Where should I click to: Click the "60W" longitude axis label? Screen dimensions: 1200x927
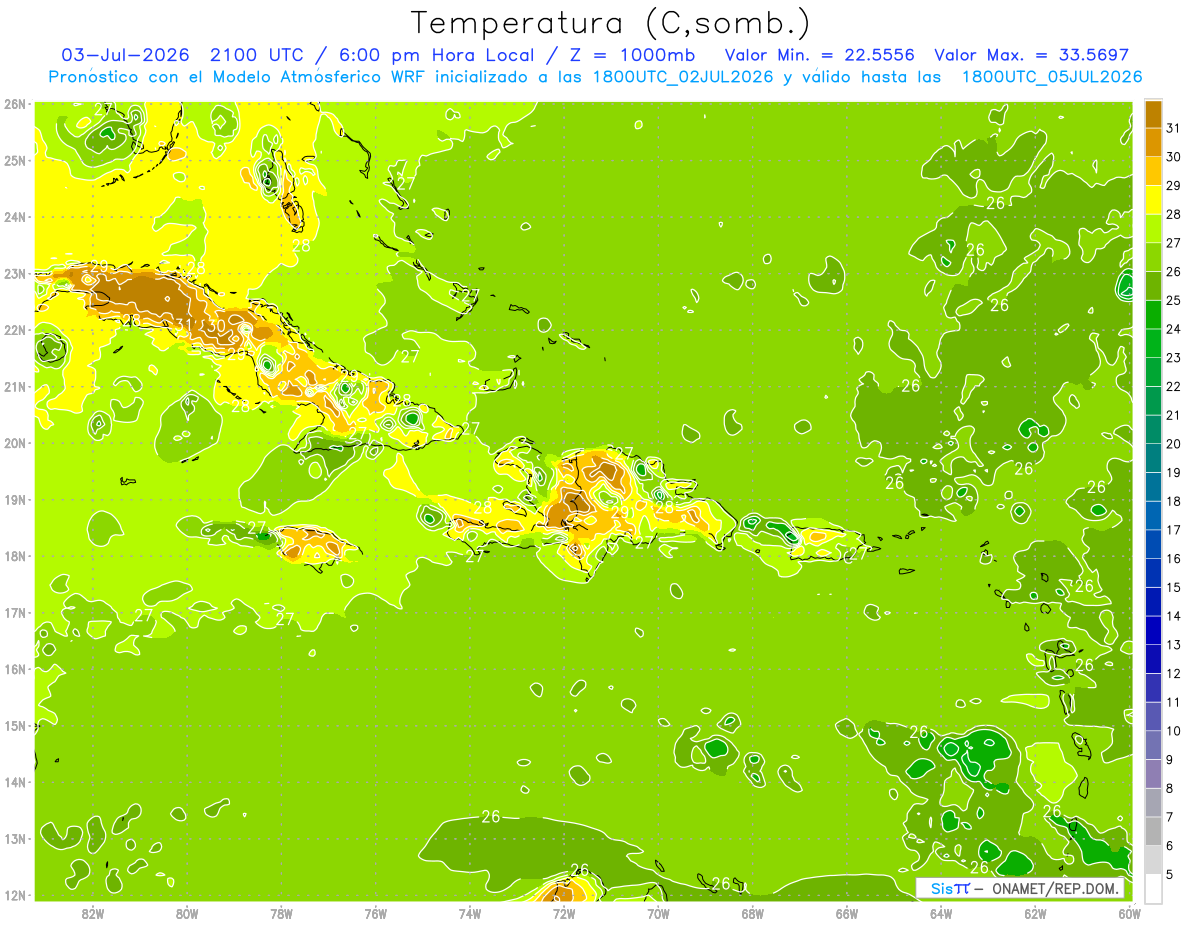[x=1129, y=913]
